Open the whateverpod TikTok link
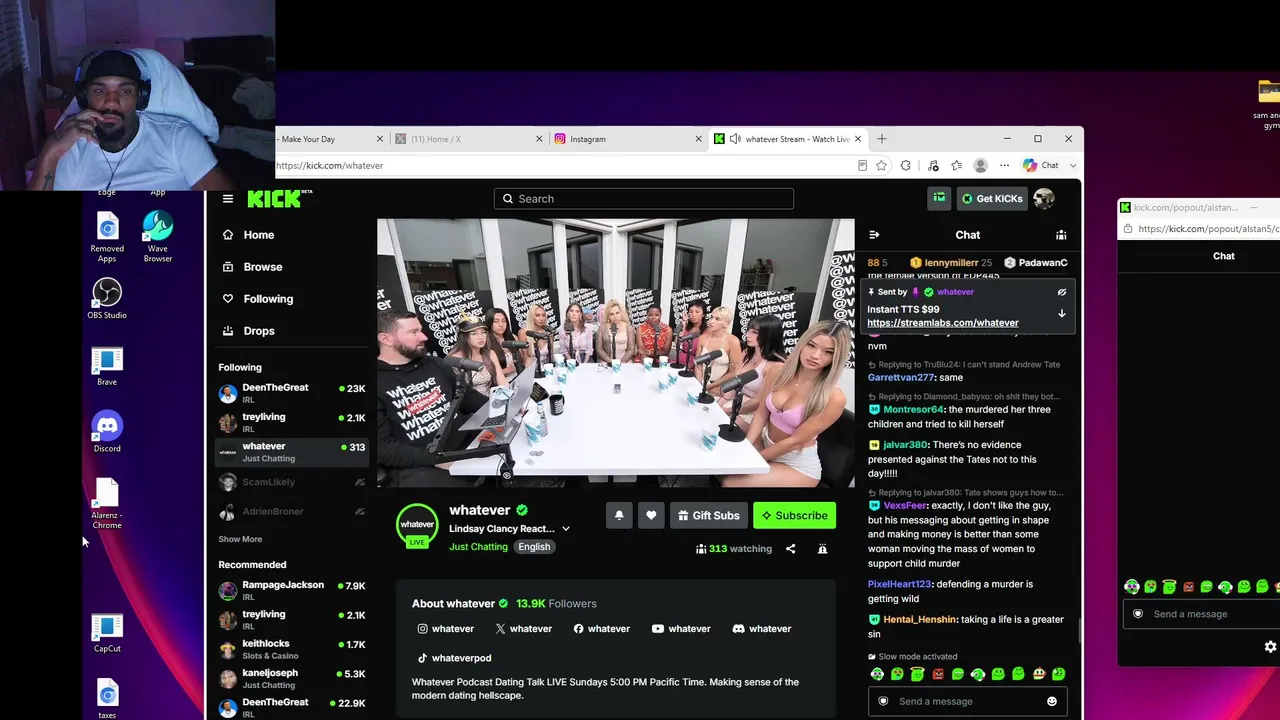The height and width of the screenshot is (720, 1280). [x=454, y=658]
